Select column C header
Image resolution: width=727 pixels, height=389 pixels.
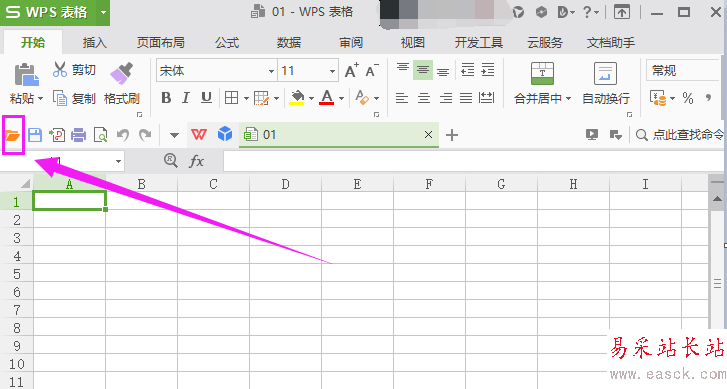(x=213, y=184)
